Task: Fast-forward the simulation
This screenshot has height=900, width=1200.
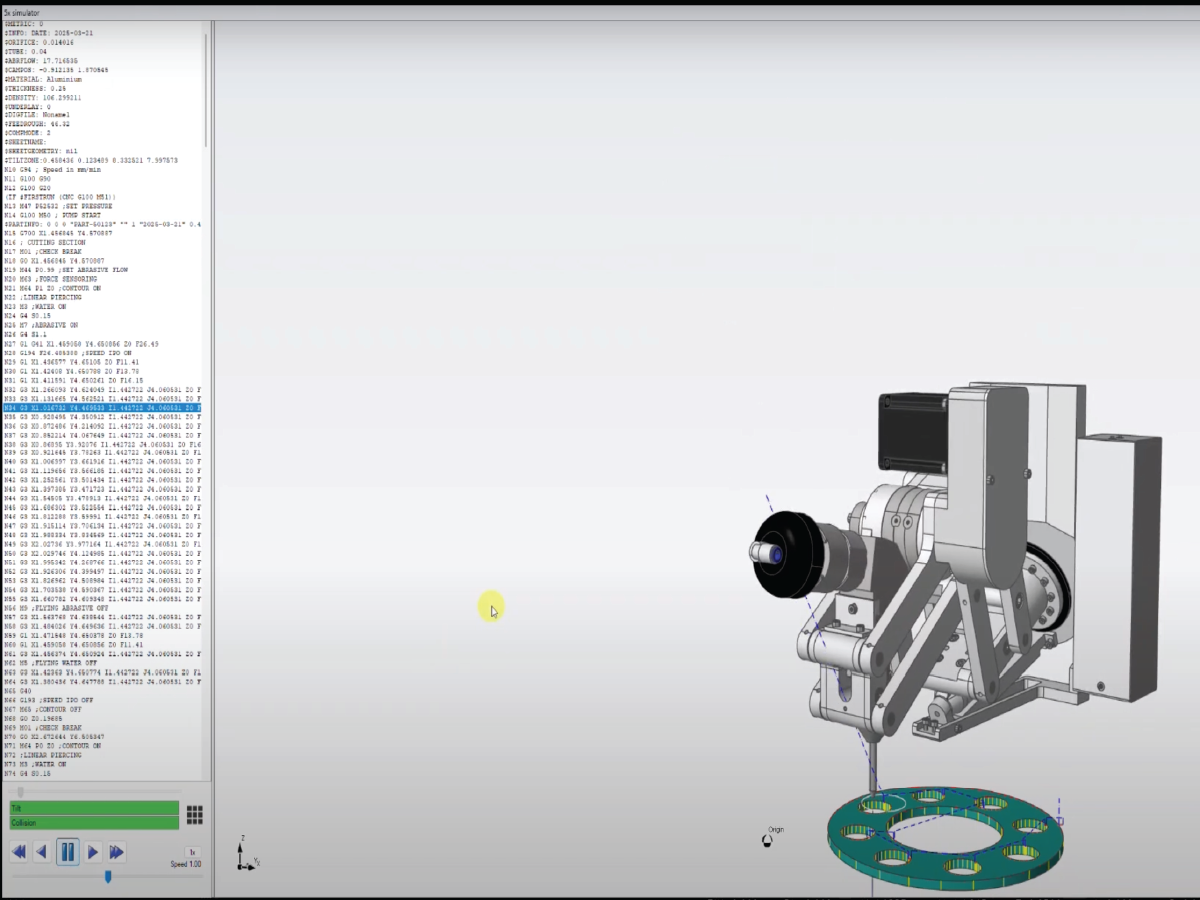Action: point(117,852)
